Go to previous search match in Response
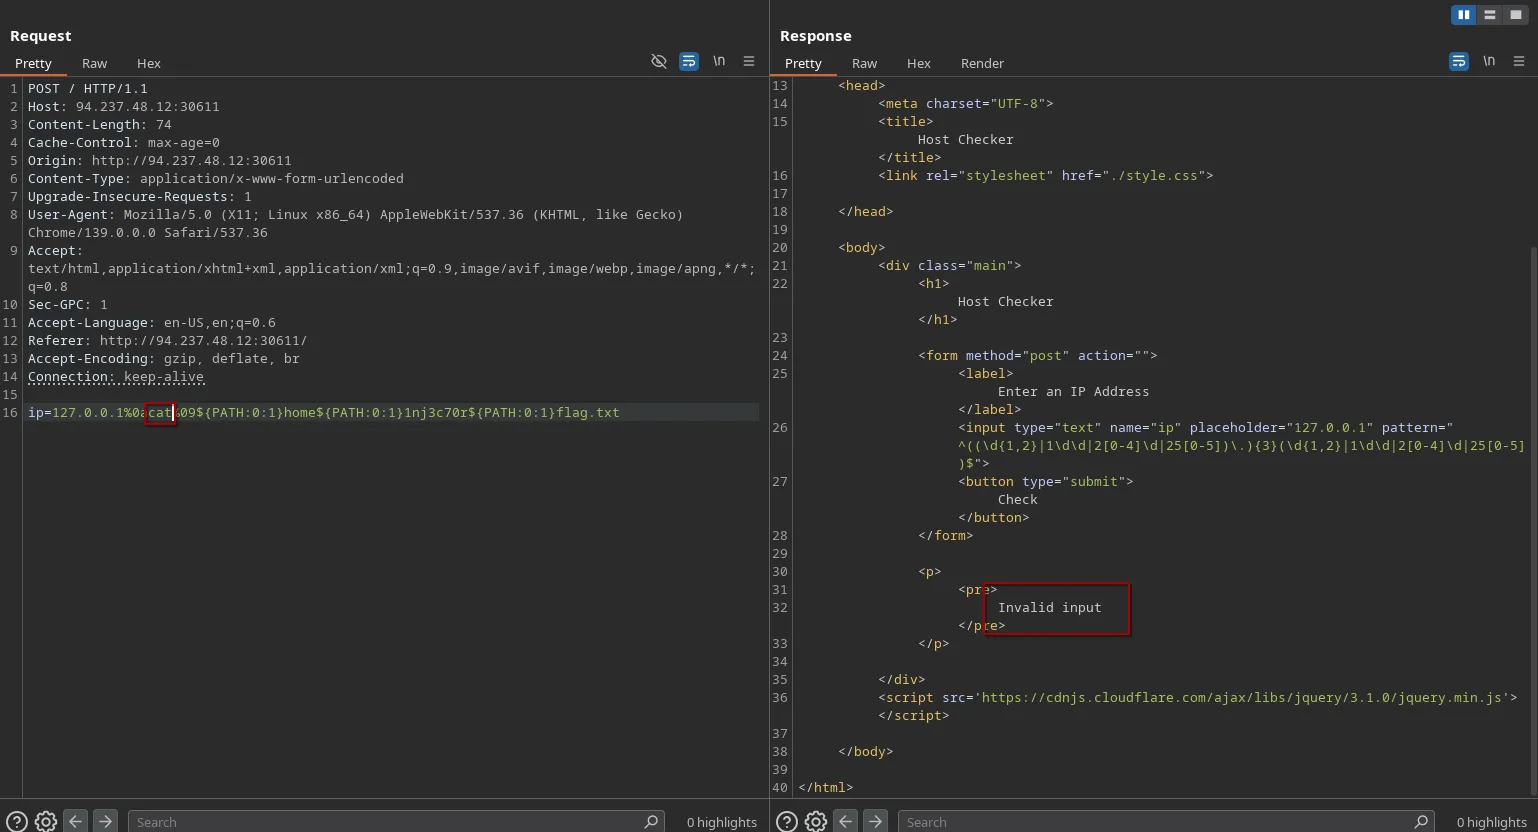 tap(846, 821)
